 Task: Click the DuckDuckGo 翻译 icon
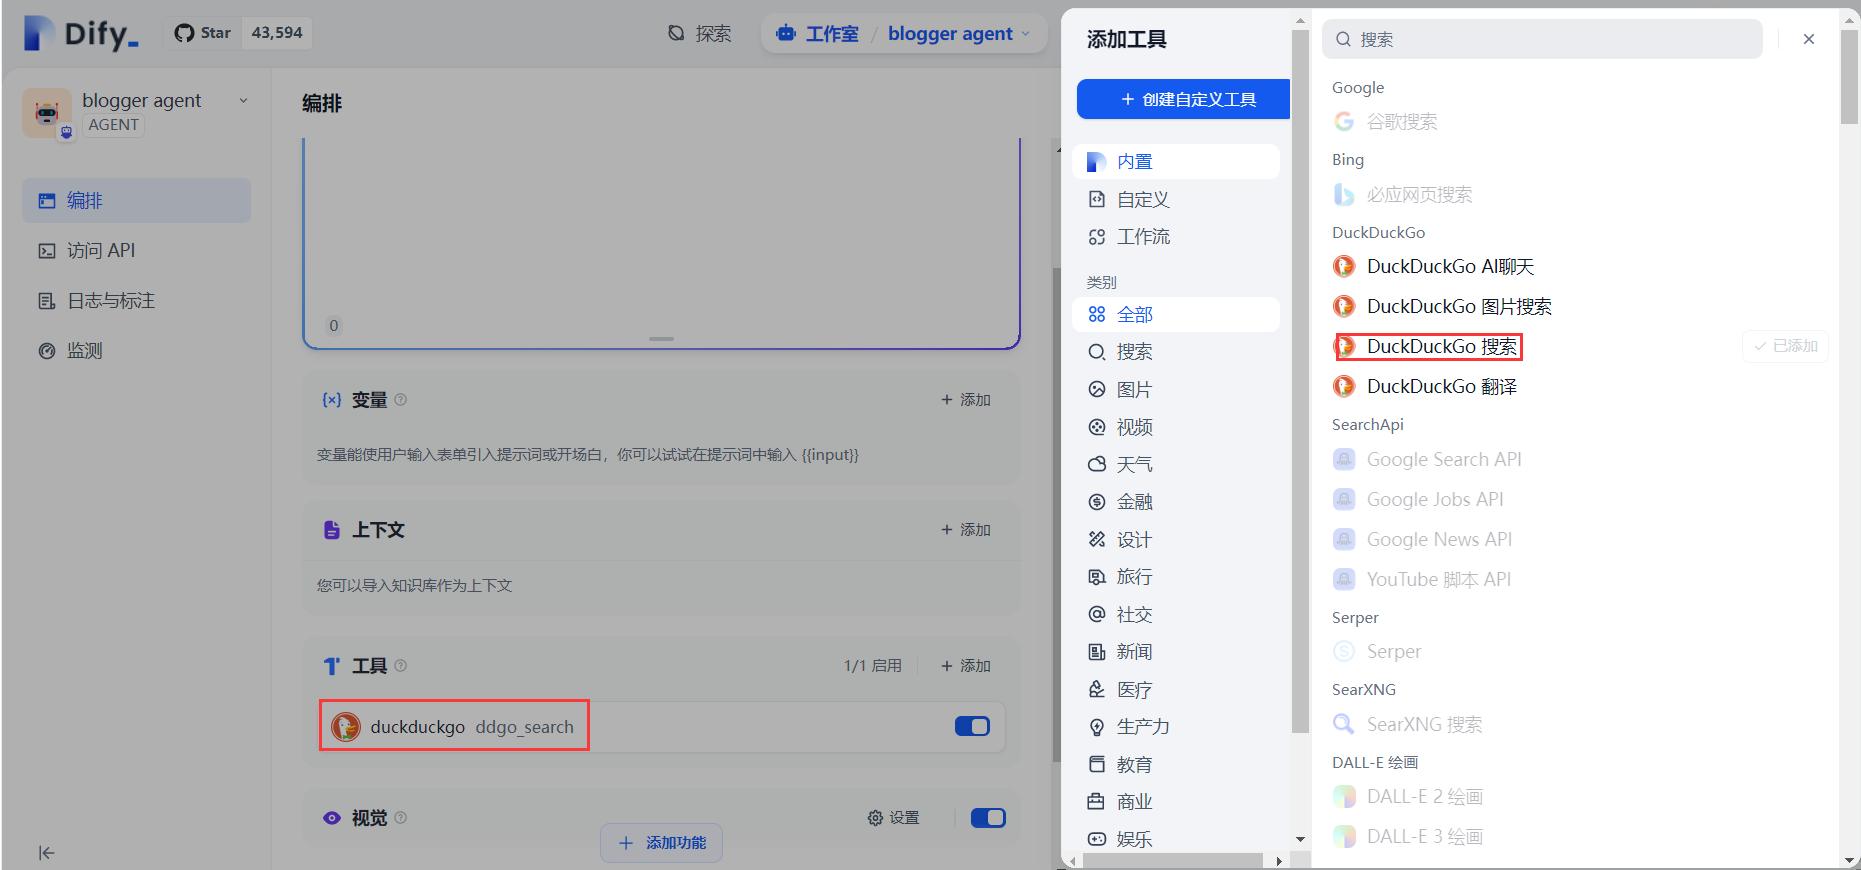point(1344,387)
